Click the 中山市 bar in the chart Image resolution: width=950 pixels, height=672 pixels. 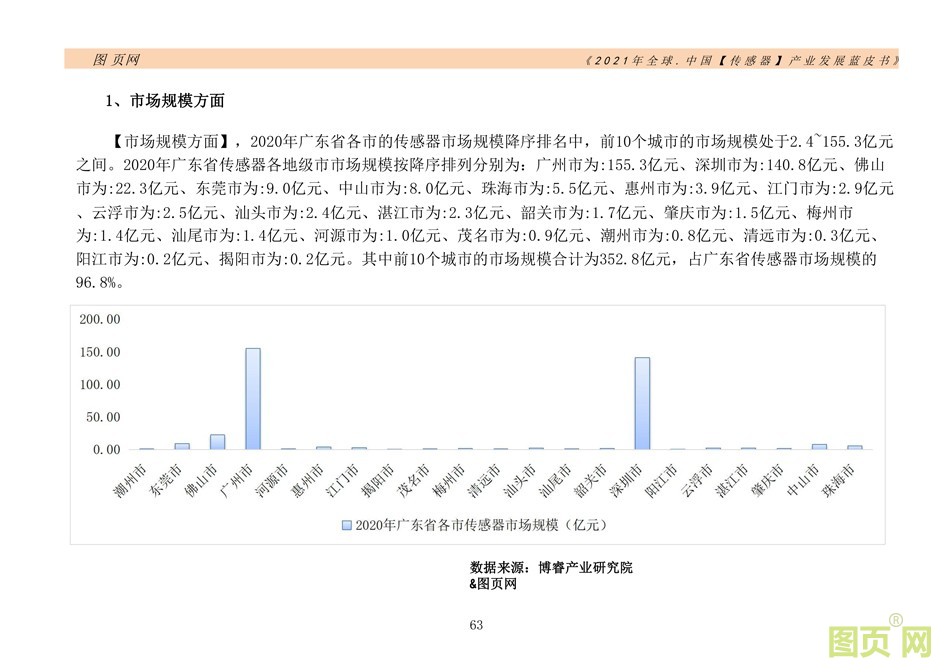point(819,446)
